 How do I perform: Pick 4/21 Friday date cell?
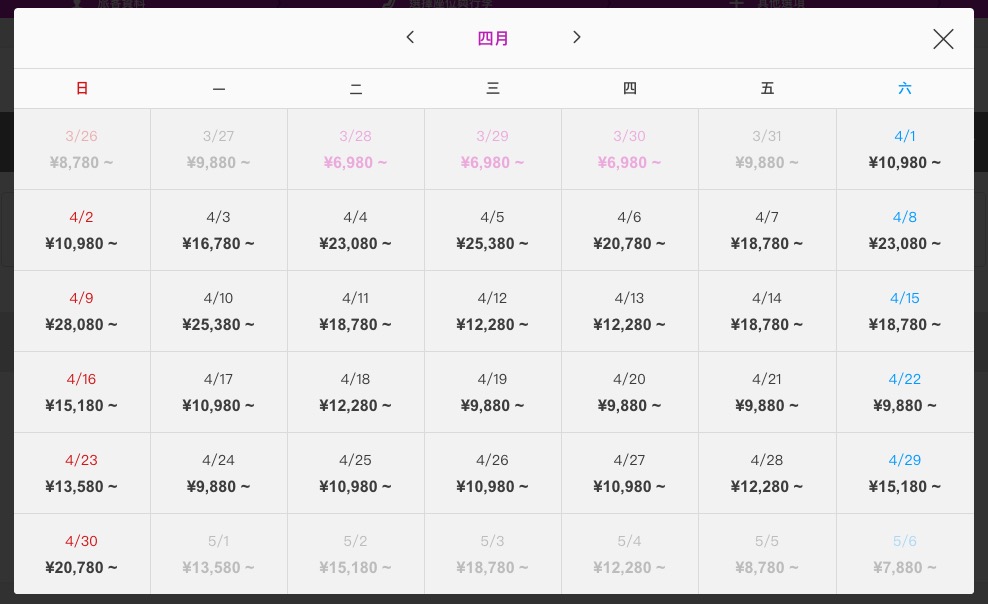[x=767, y=392]
